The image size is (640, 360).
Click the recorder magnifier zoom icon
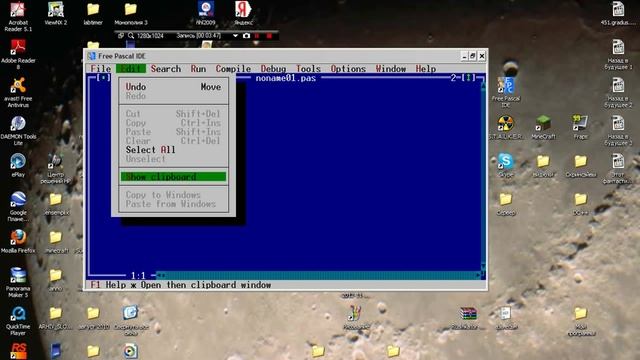point(131,36)
